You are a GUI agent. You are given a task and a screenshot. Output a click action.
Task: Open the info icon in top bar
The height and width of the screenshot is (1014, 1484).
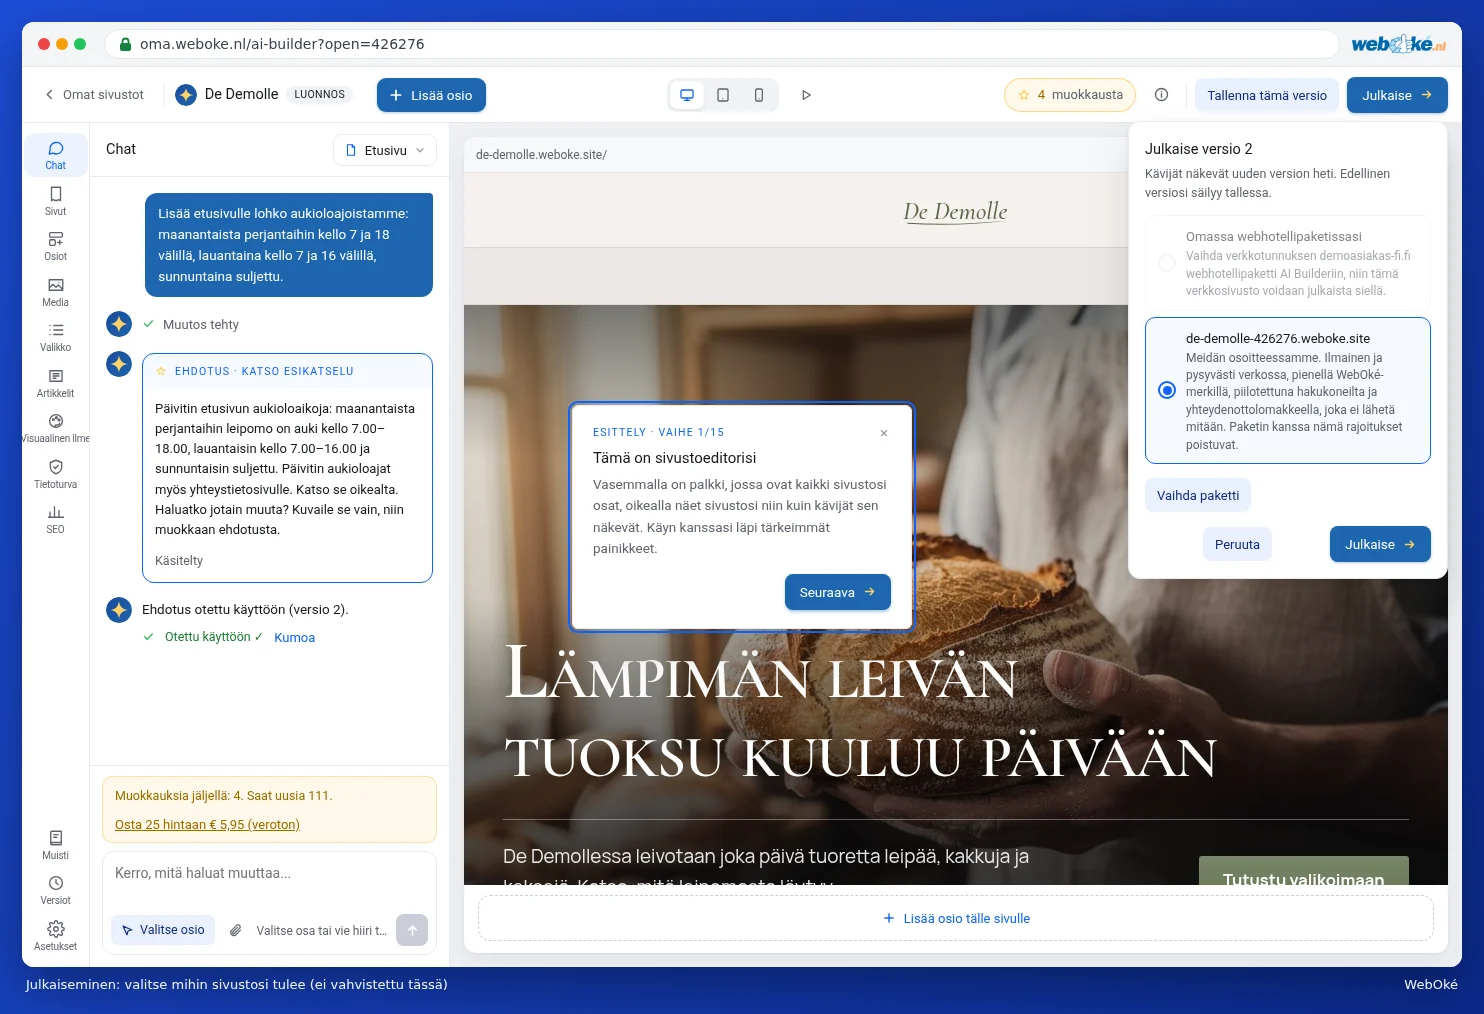pyautogui.click(x=1161, y=95)
